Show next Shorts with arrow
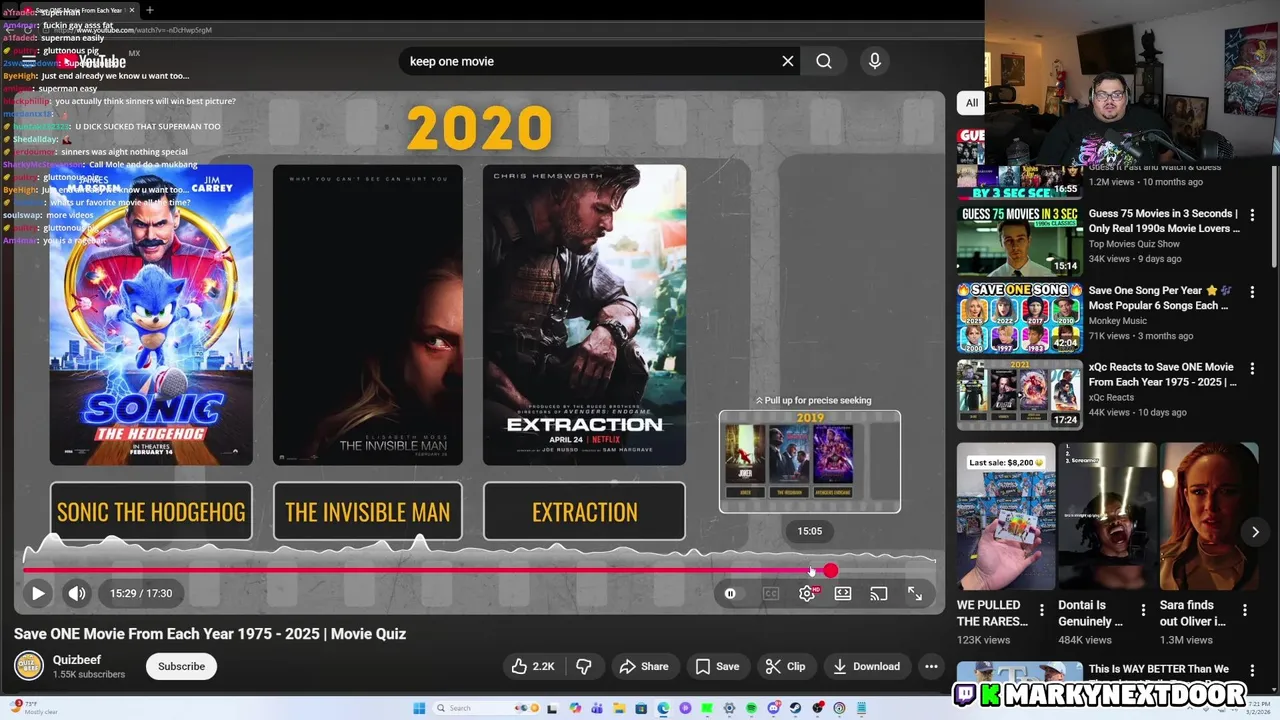This screenshot has height=720, width=1280. coord(1255,532)
